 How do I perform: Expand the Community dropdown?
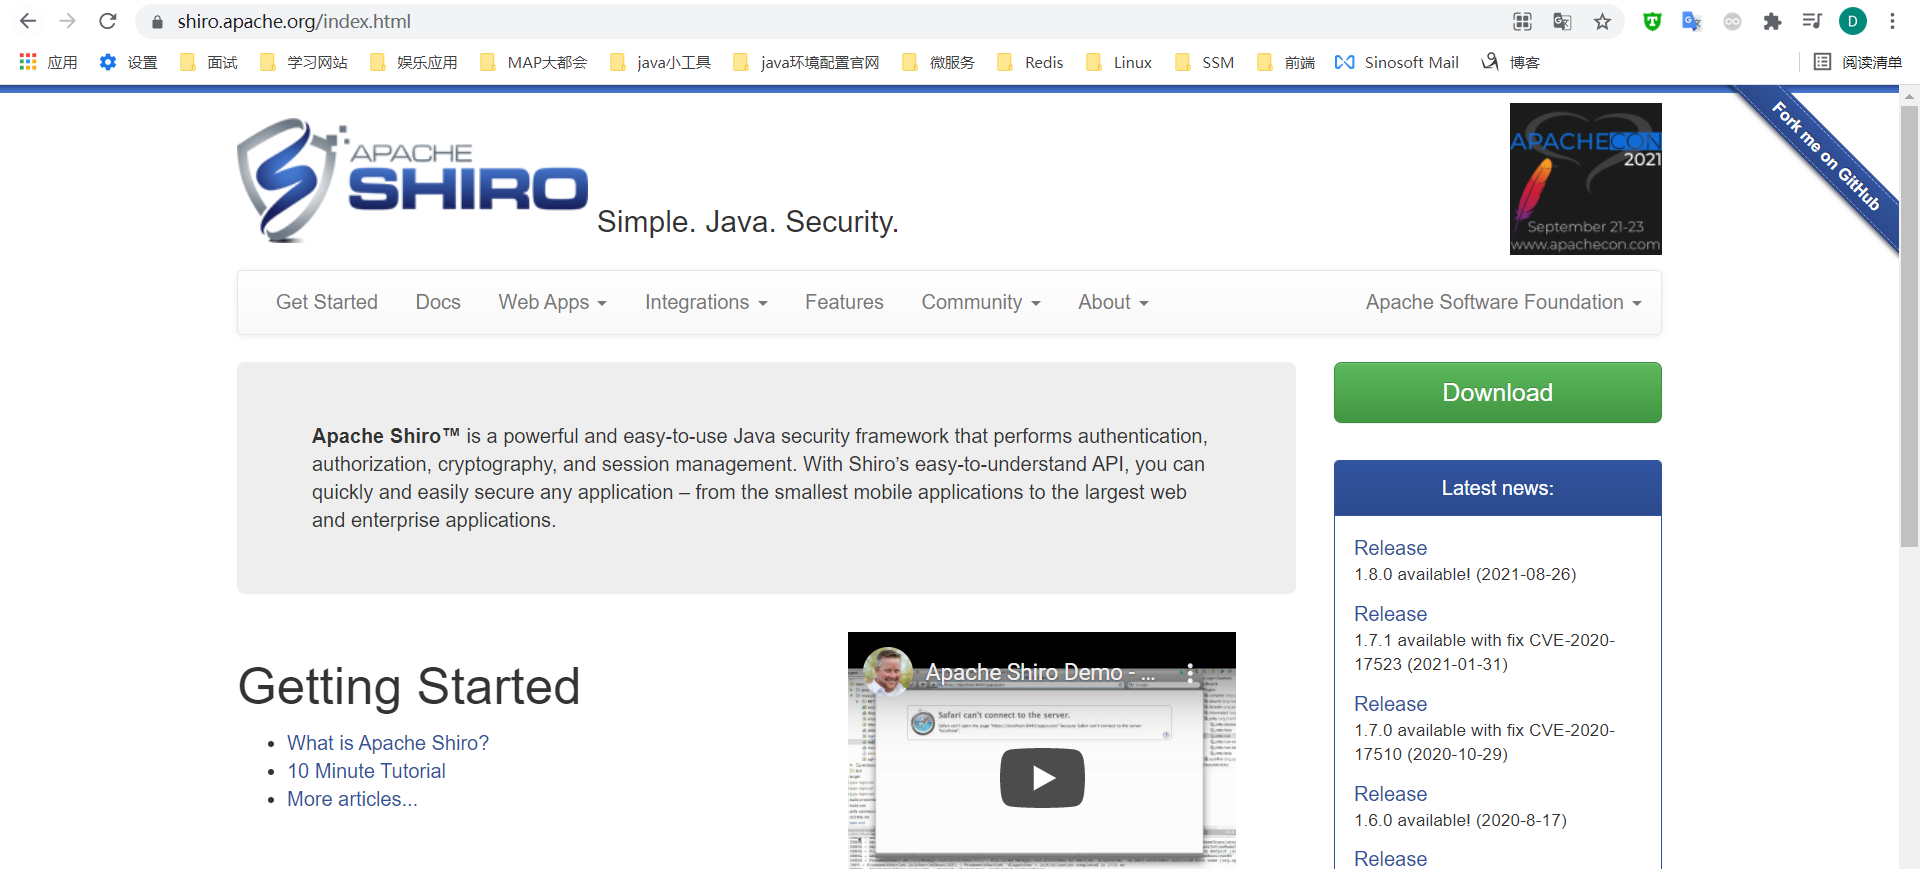pos(981,302)
